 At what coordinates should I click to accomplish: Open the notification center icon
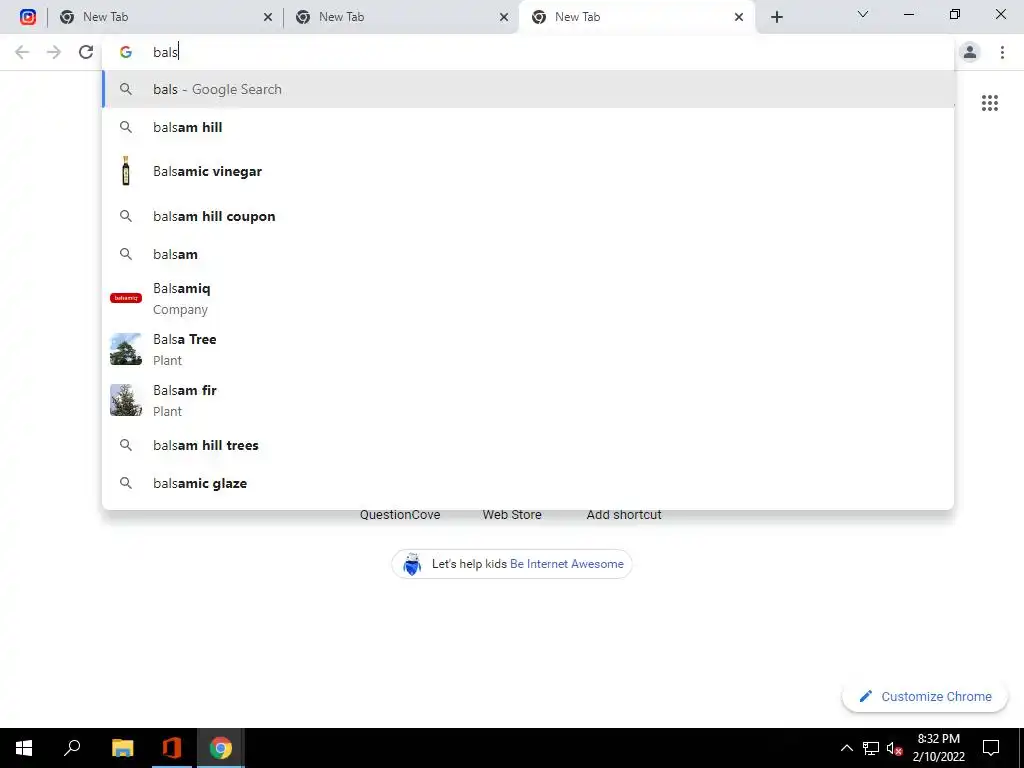click(991, 748)
